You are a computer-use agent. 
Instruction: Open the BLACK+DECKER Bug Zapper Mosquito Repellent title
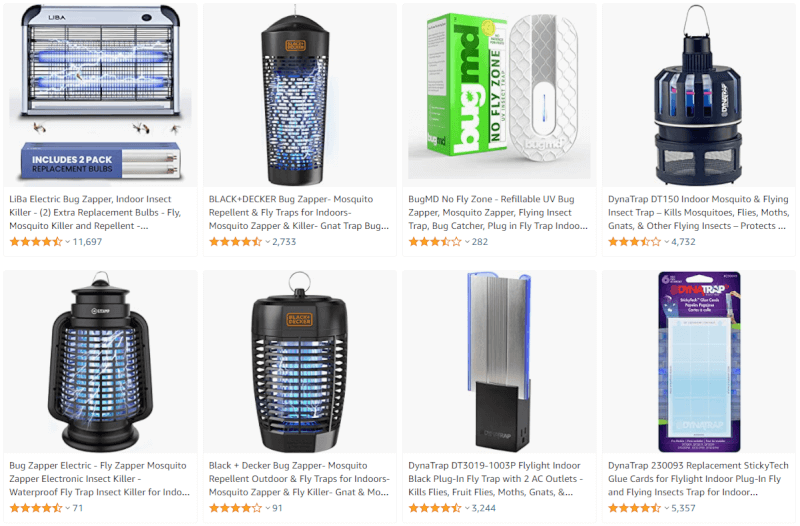298,212
